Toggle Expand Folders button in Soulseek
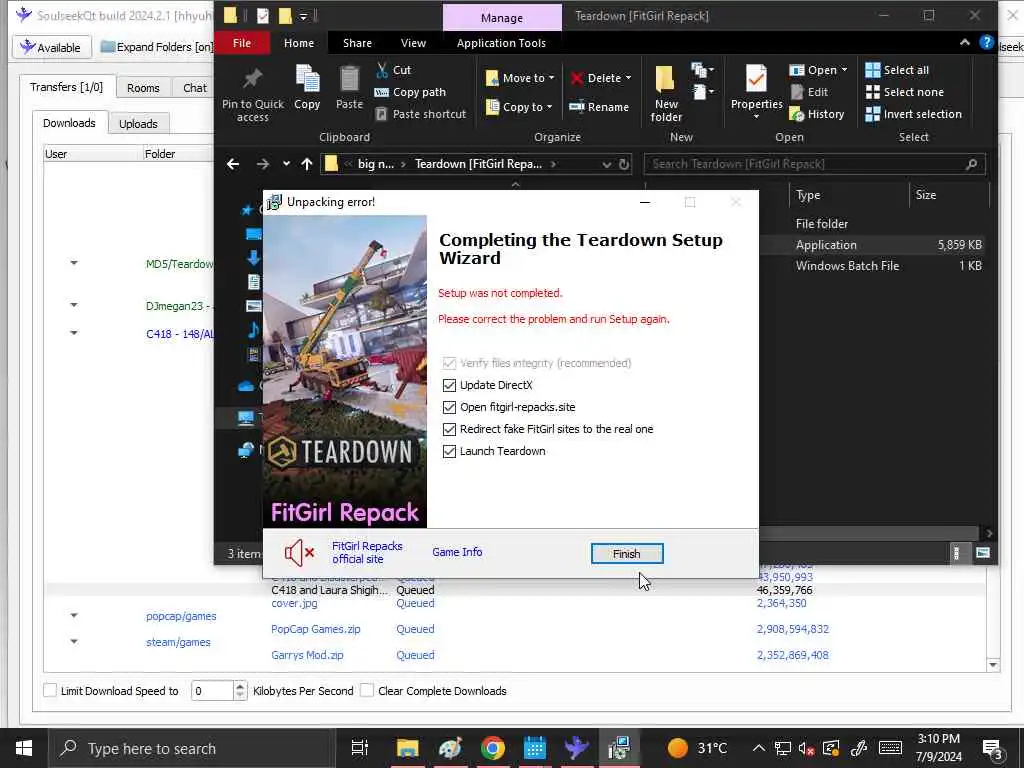The image size is (1024, 768). 157,47
